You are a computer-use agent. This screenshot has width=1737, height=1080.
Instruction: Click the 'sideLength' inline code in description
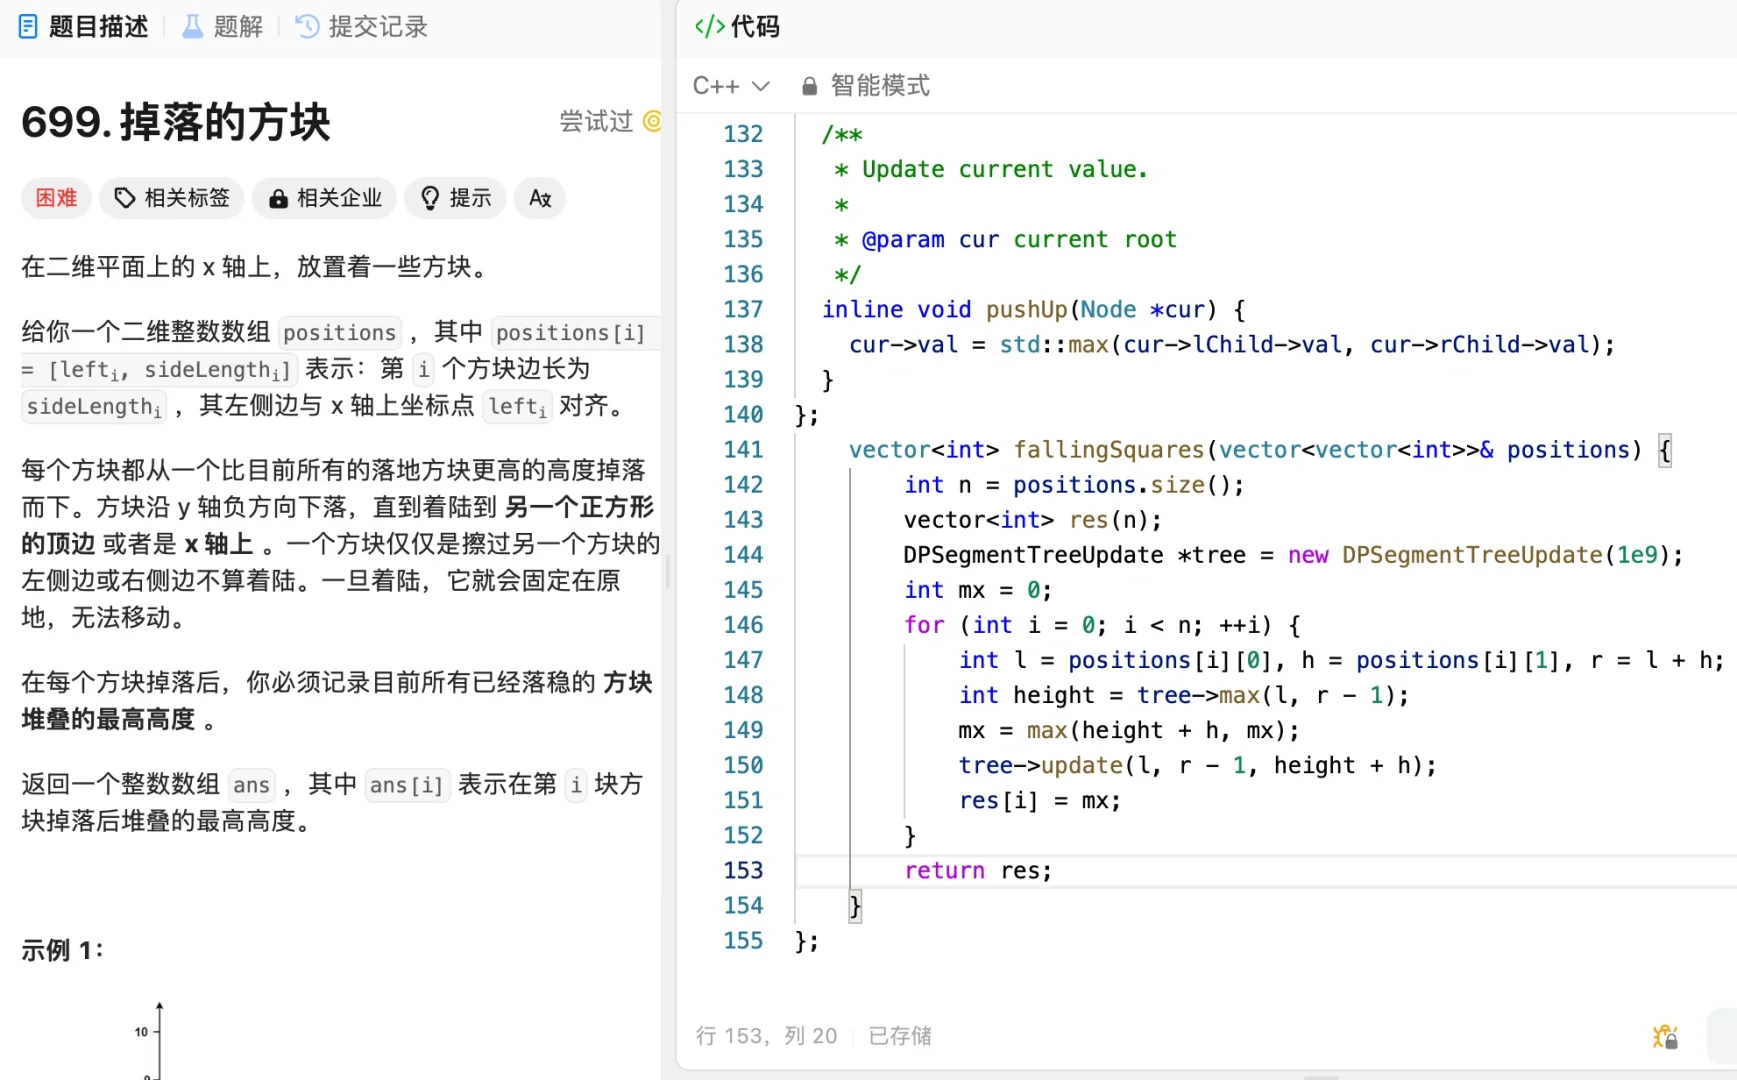click(93, 407)
